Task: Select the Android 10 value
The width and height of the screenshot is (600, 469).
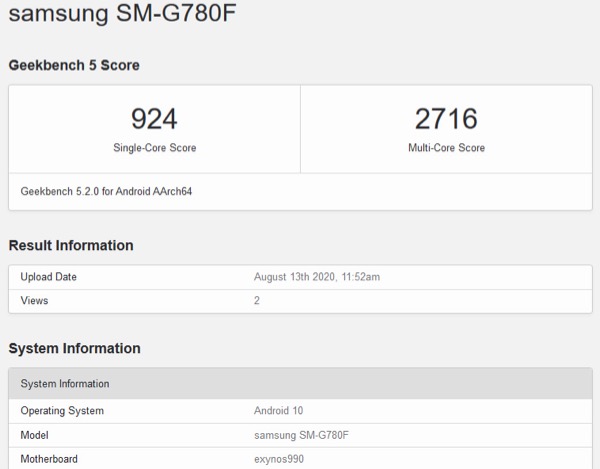Action: 278,411
